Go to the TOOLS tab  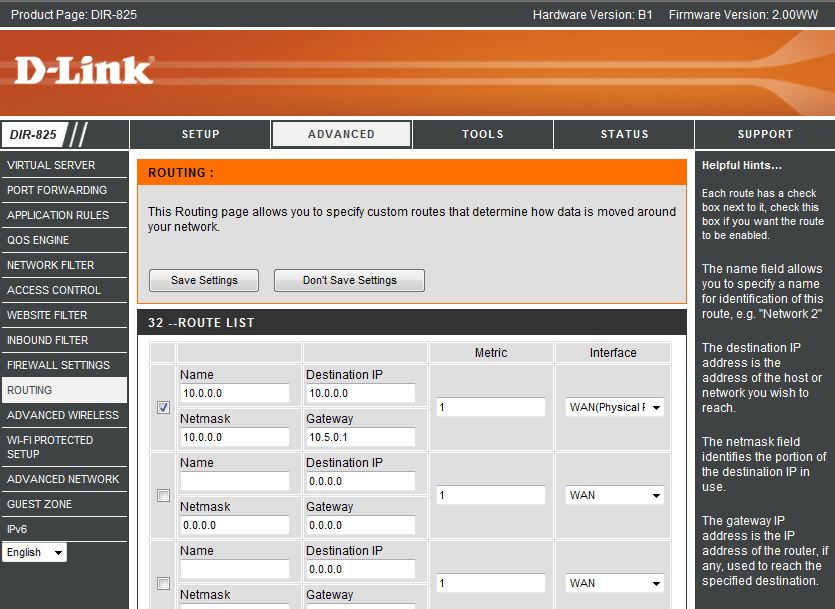(482, 134)
